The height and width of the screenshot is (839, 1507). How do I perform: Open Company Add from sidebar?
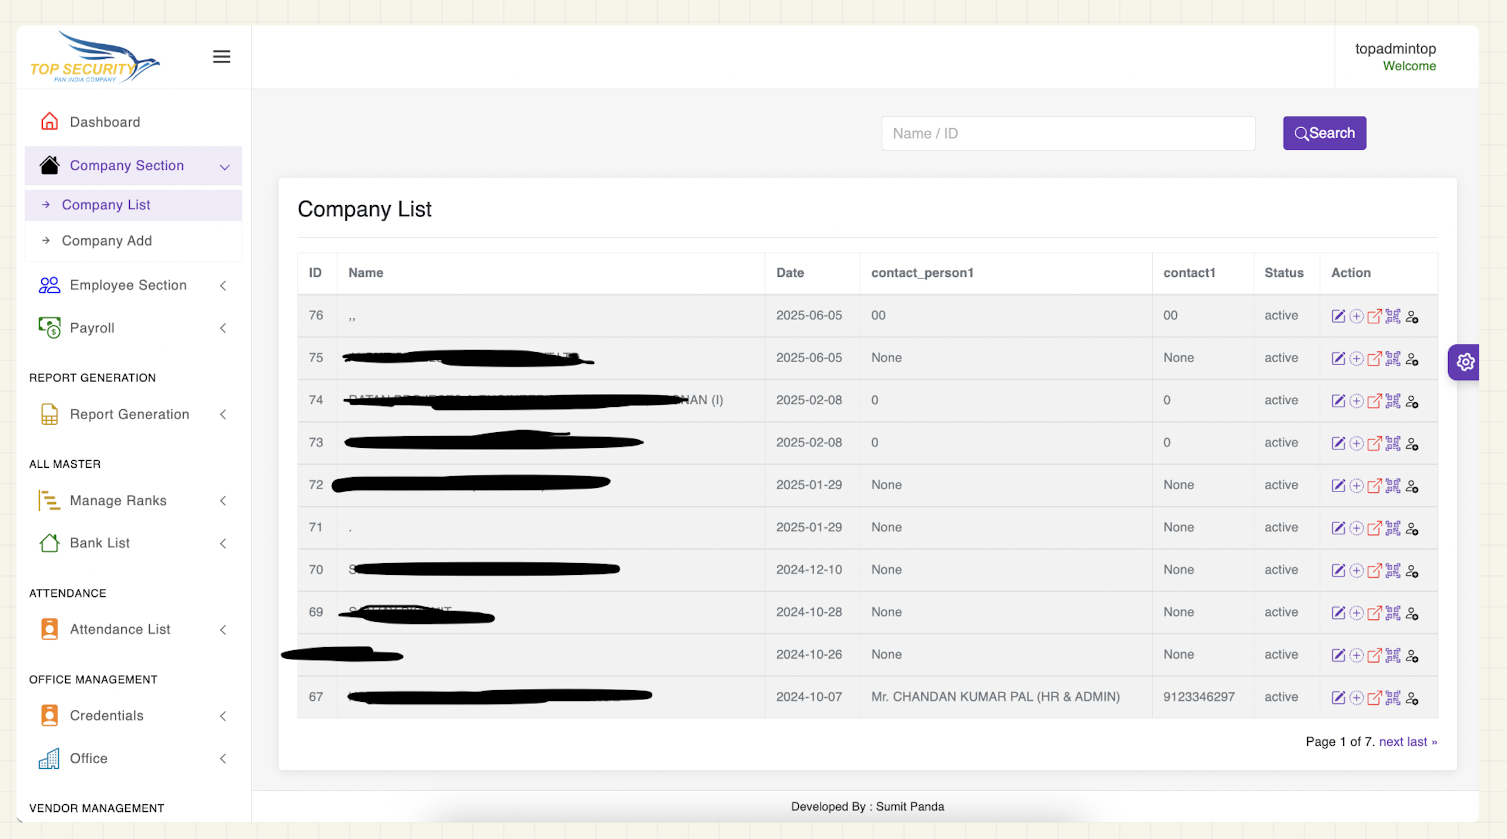[107, 241]
